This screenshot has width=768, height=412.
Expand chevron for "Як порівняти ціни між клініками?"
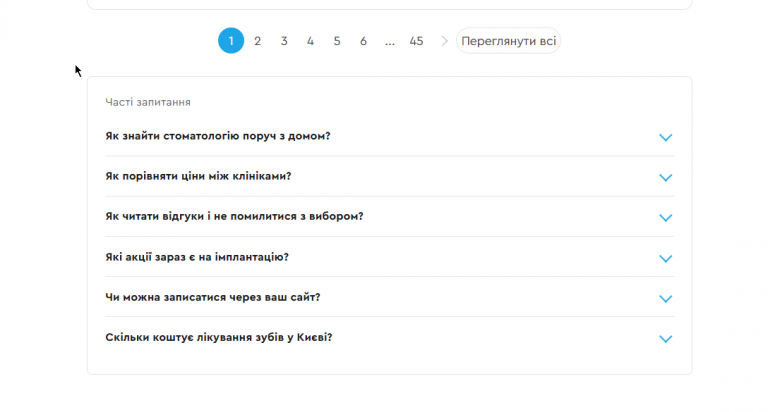tap(666, 177)
